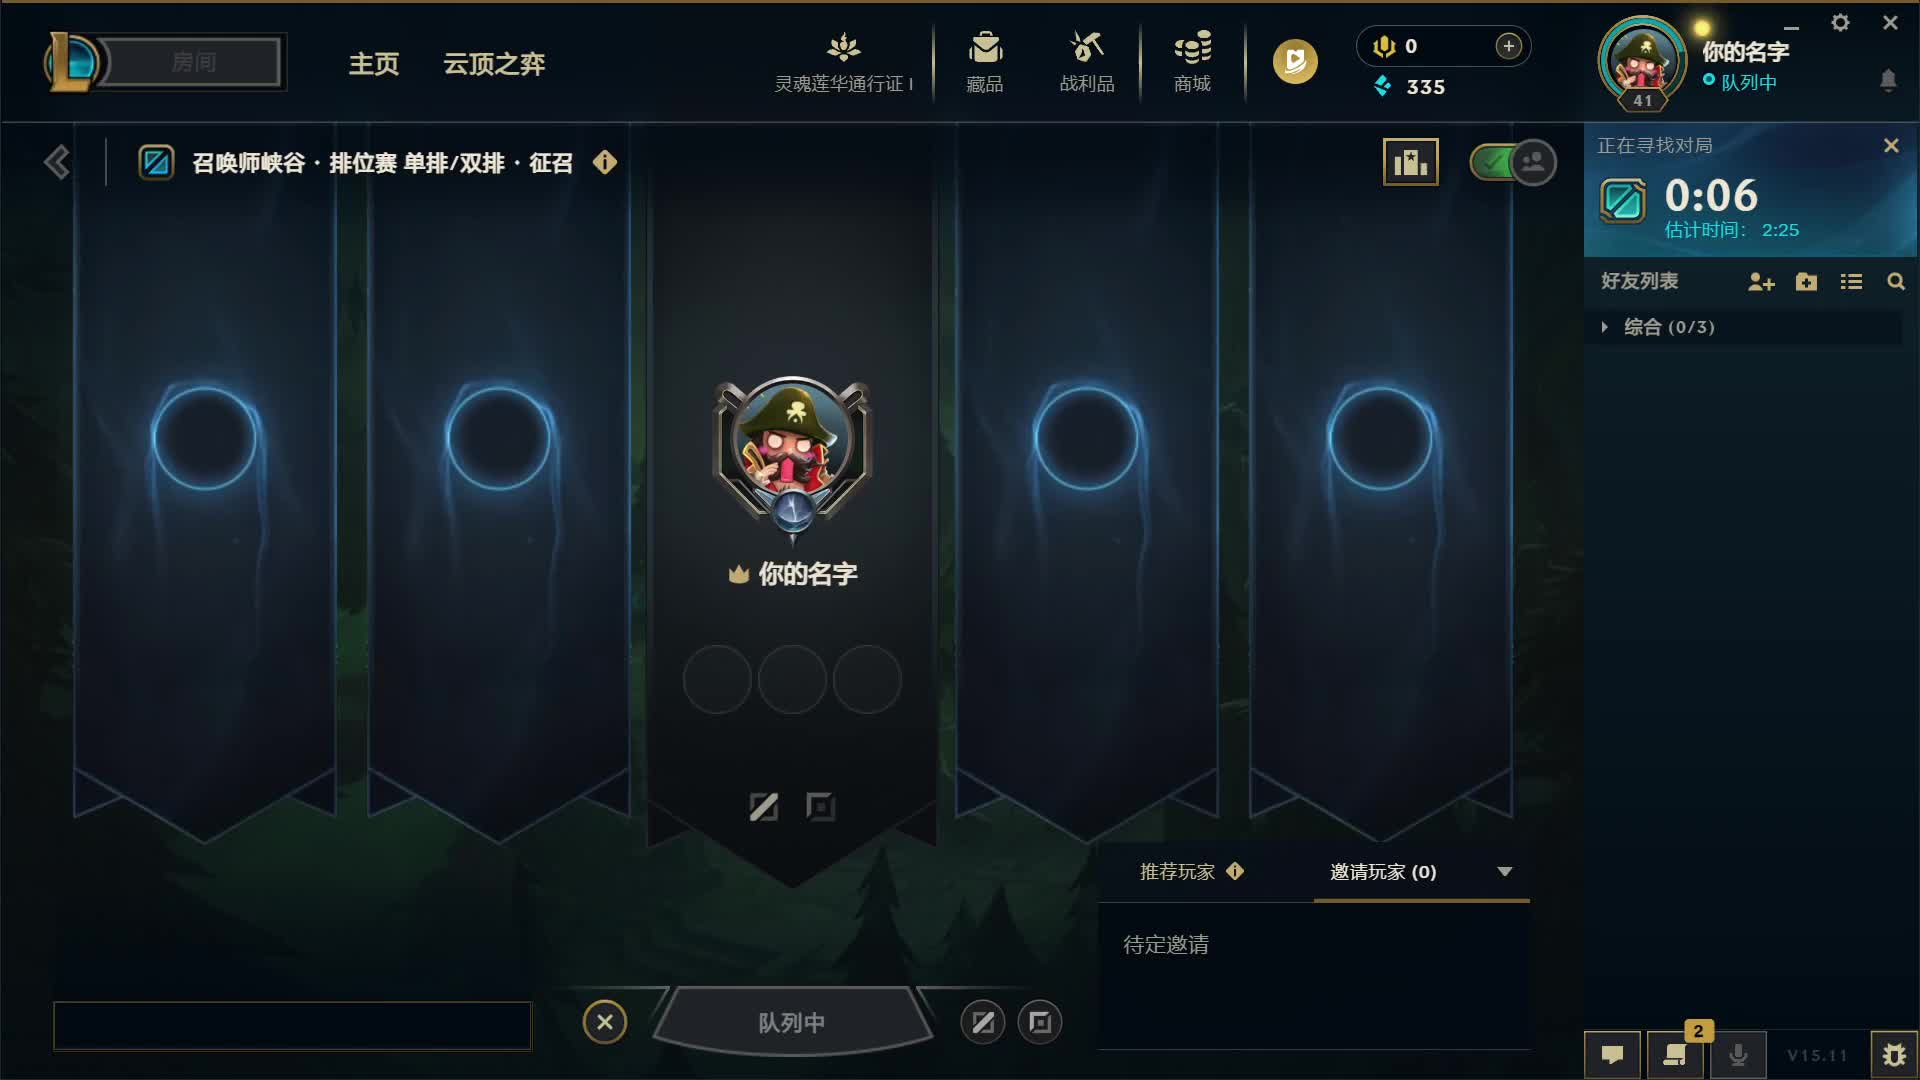Click the bug report icon
The width and height of the screenshot is (1920, 1080).
pos(1894,1055)
